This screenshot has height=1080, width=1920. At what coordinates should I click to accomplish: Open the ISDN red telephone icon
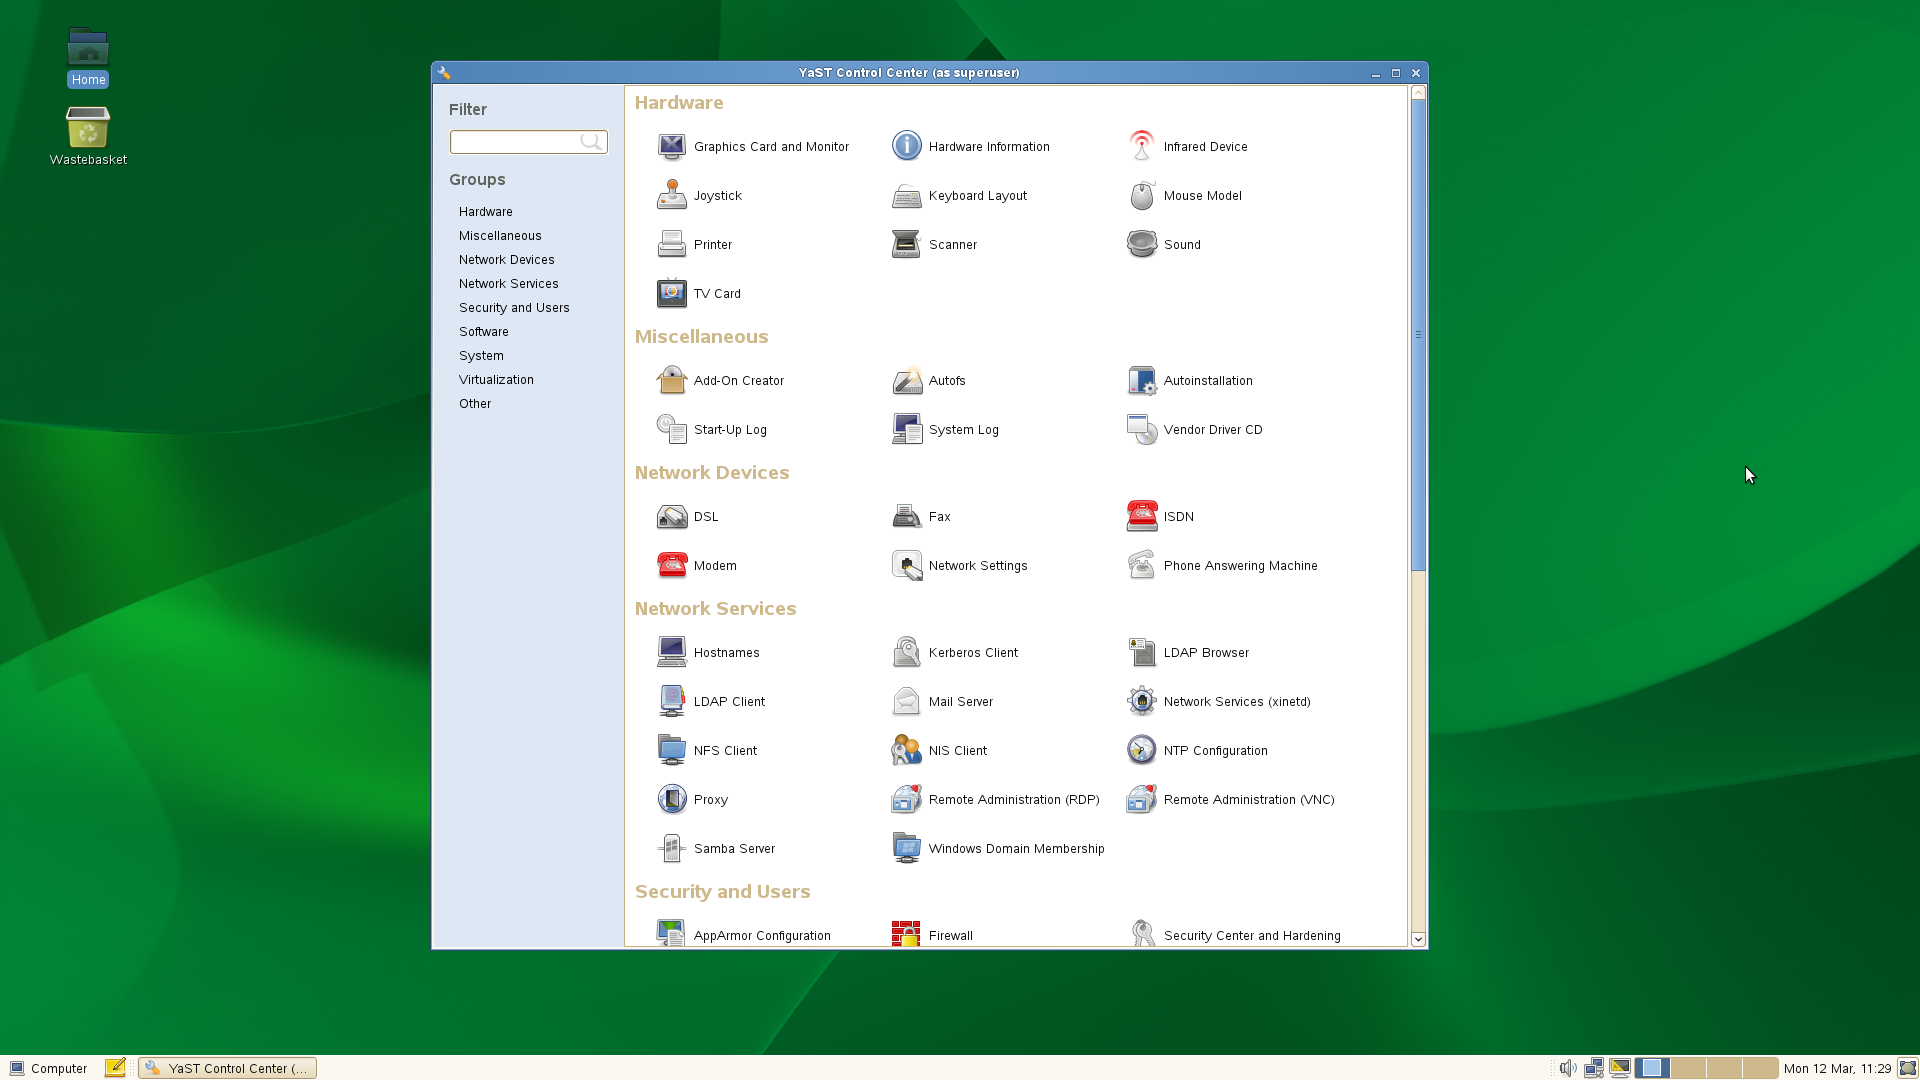tap(1141, 517)
